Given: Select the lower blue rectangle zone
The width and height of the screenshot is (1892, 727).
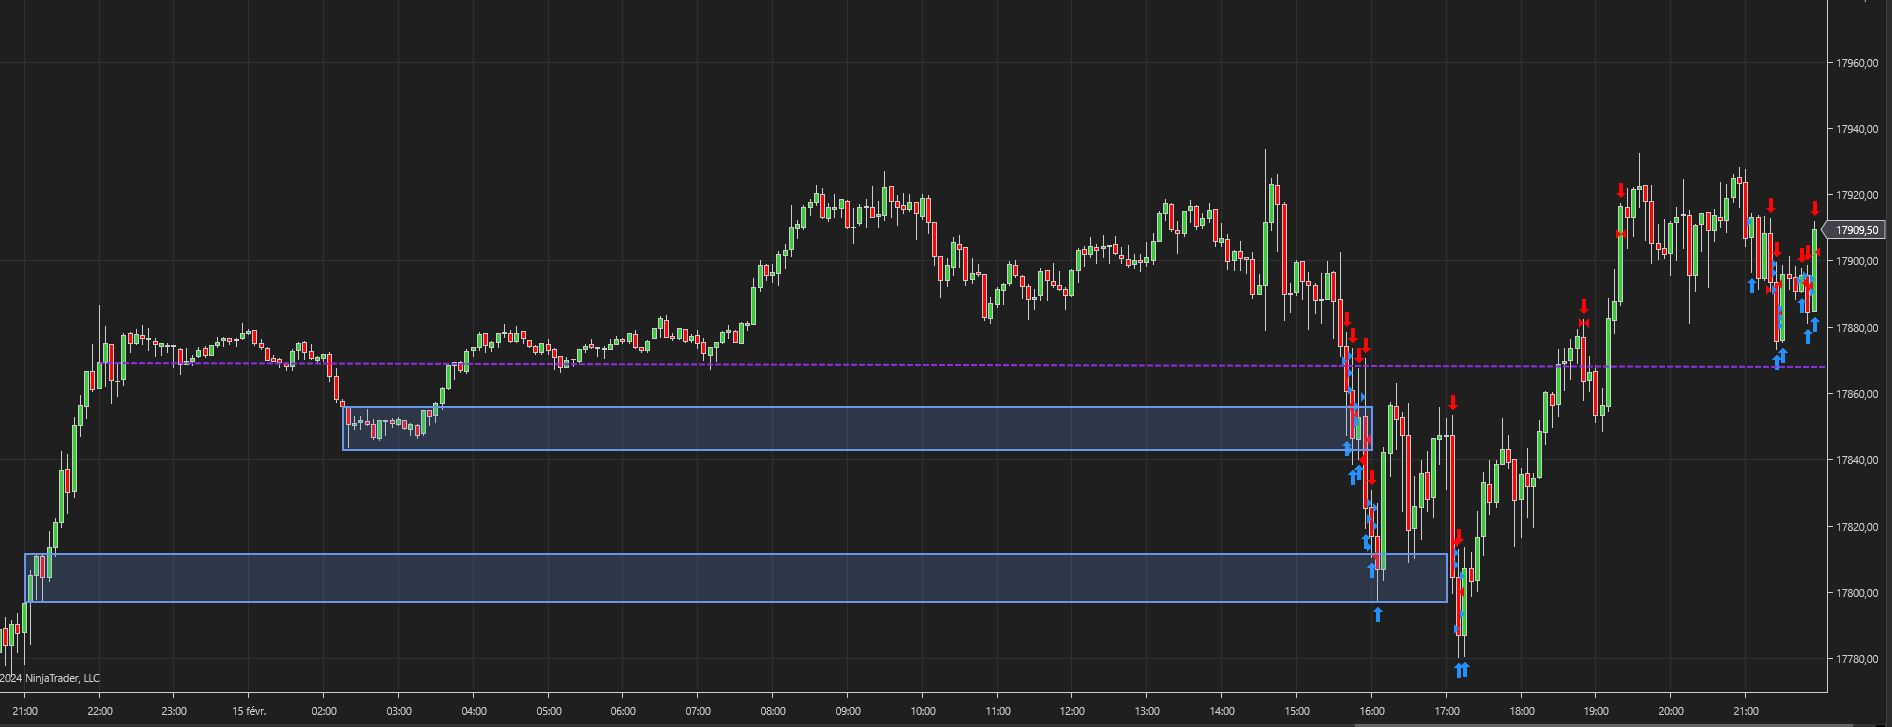Looking at the screenshot, I should coord(736,578).
